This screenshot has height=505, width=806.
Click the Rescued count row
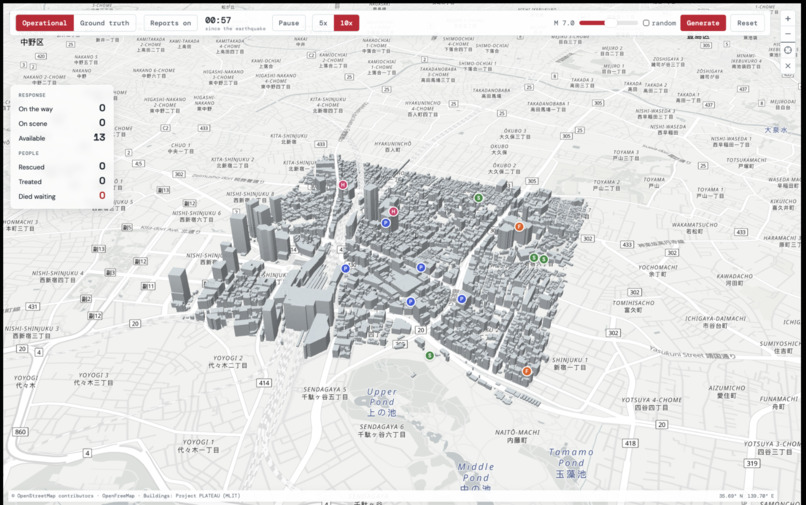62,167
